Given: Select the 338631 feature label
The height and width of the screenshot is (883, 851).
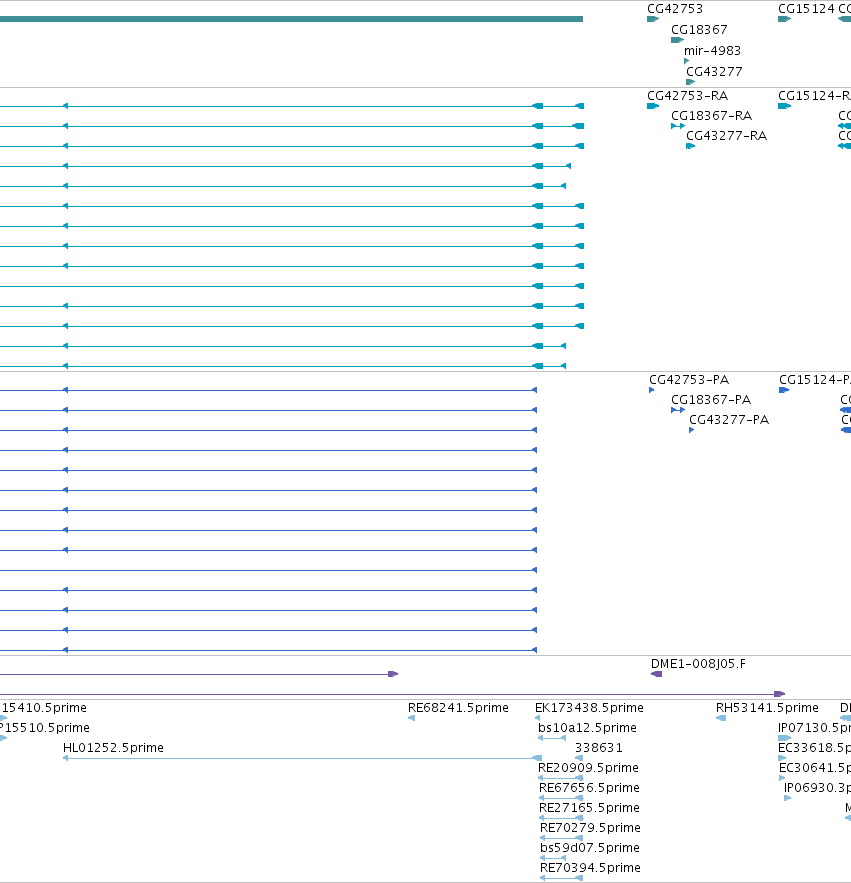Looking at the screenshot, I should (599, 748).
